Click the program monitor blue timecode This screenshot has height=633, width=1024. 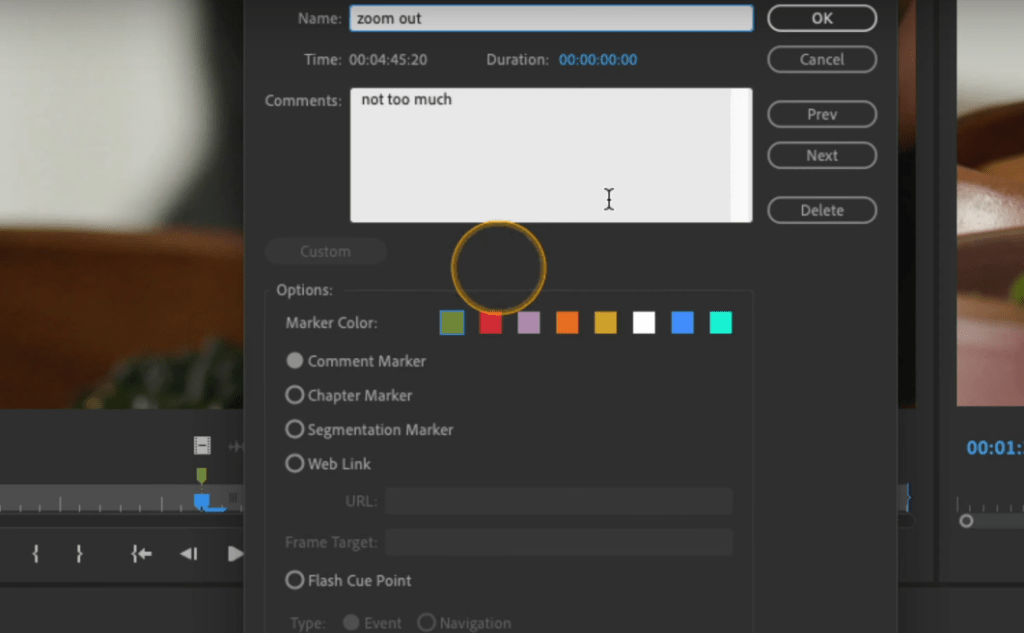coord(995,447)
